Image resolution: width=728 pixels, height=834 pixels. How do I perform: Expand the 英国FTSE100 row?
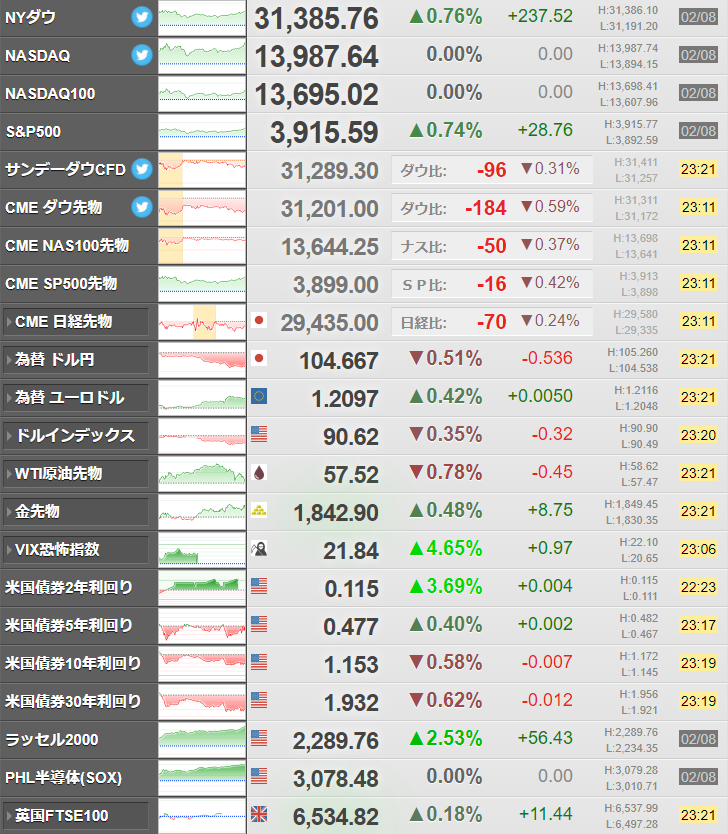coord(76,816)
